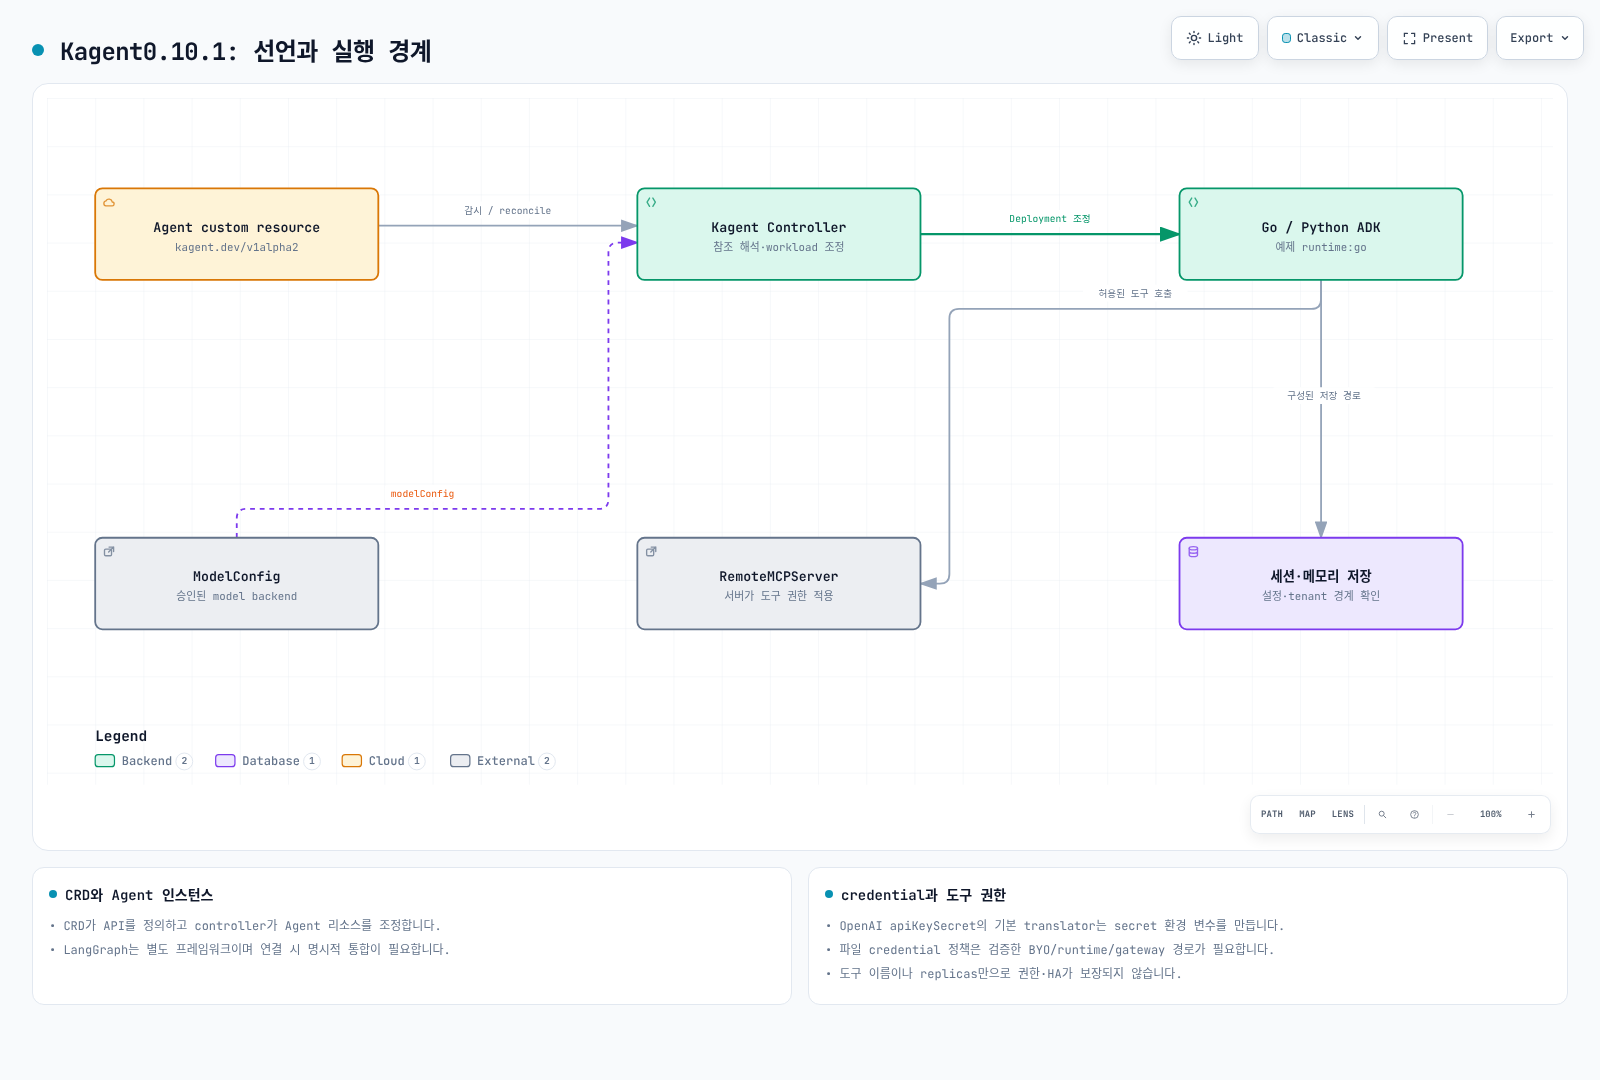Click the code icon on Kagent Controller node
The height and width of the screenshot is (1080, 1600).
(651, 202)
